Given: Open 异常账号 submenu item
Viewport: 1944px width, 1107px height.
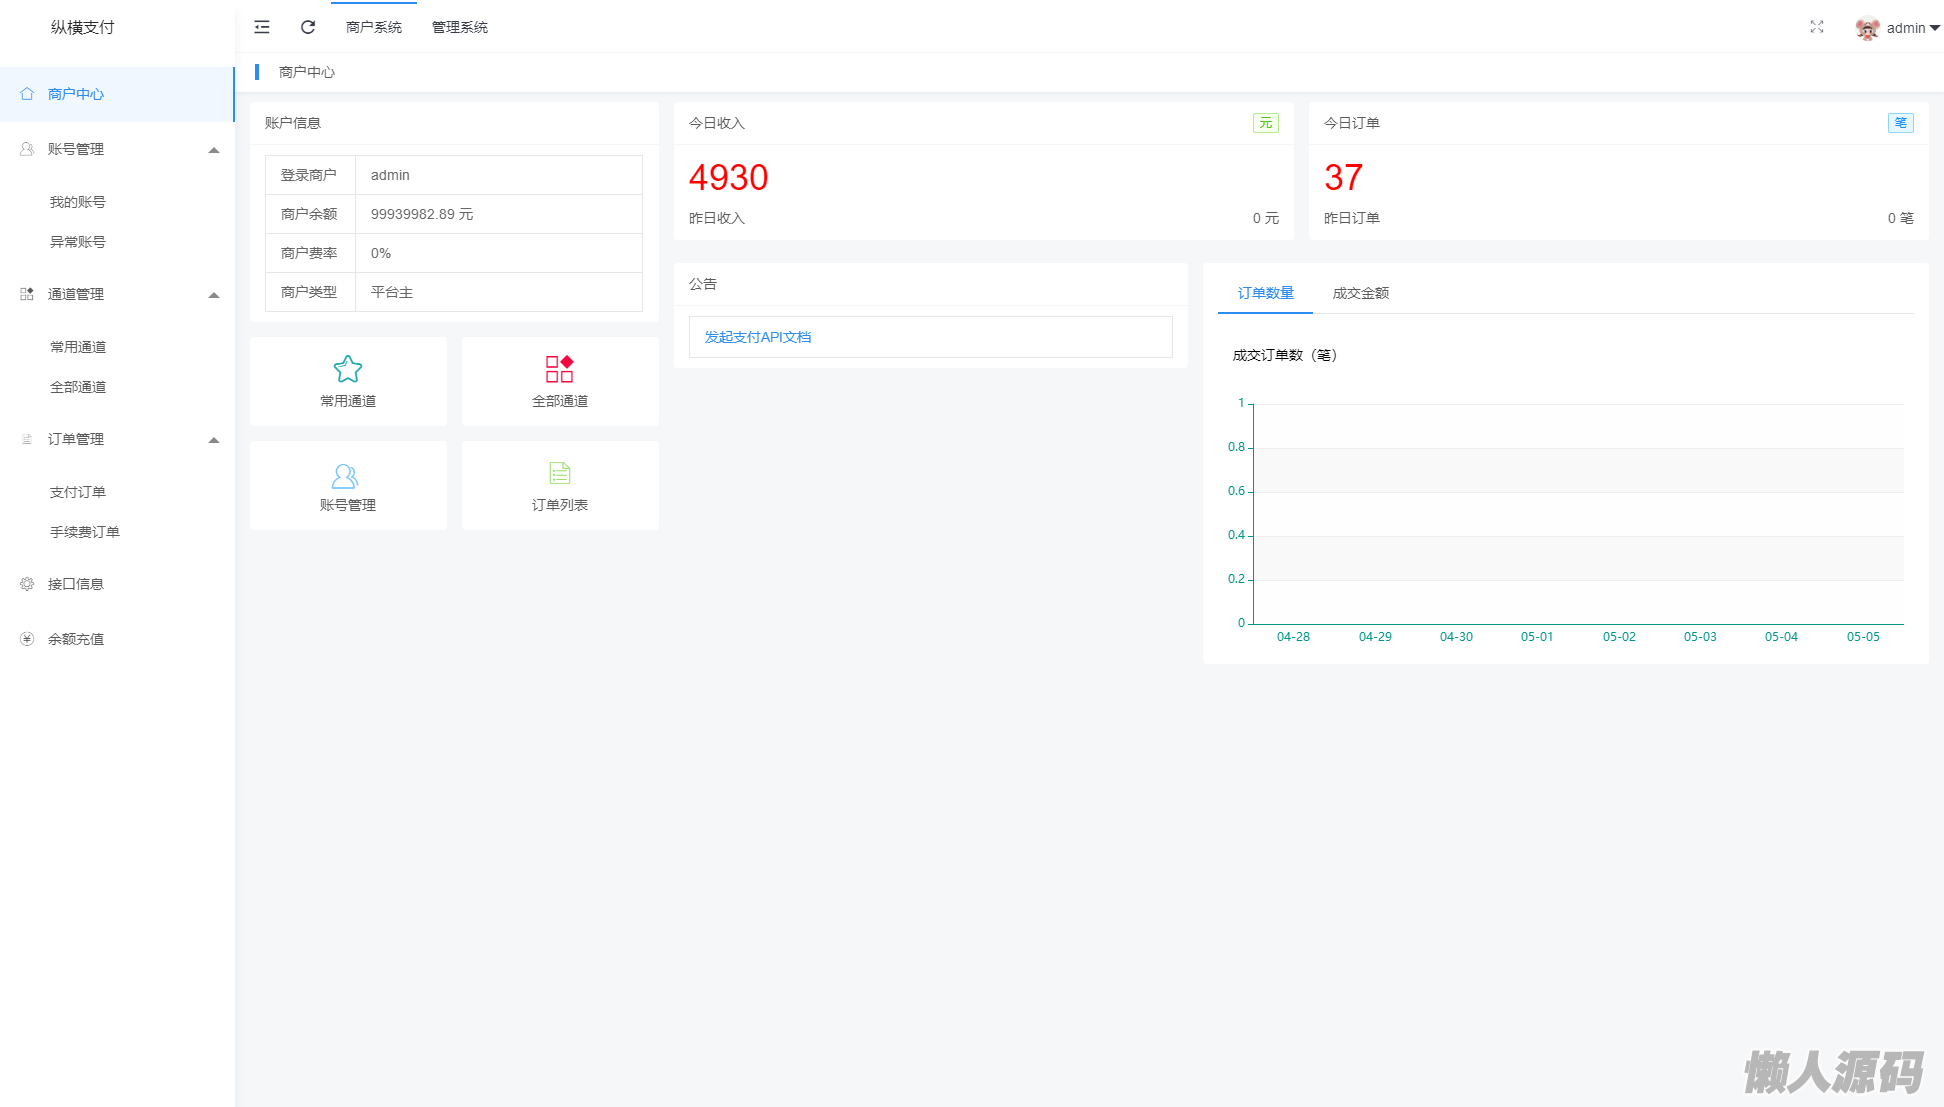Looking at the screenshot, I should point(78,242).
